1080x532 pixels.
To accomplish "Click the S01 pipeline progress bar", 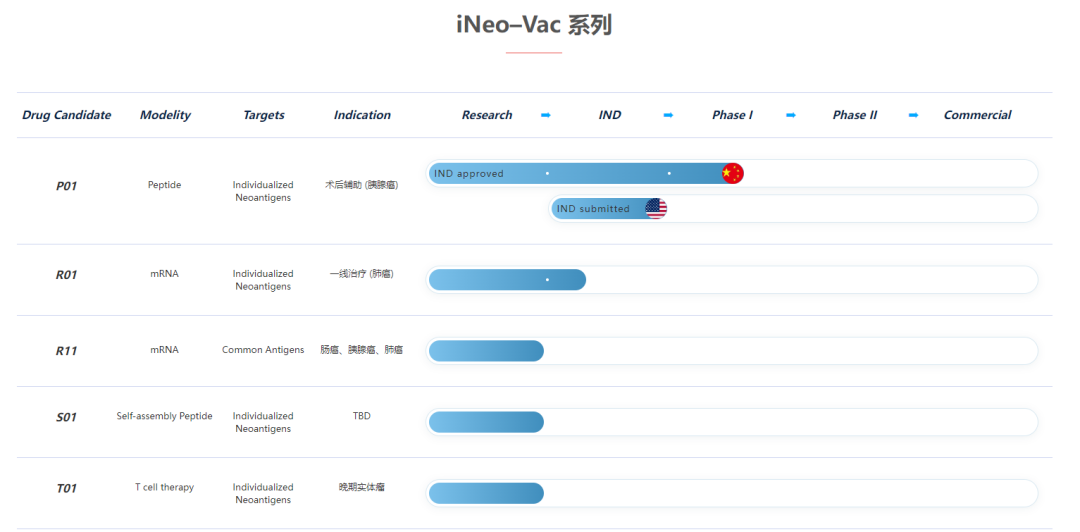I will 486,422.
